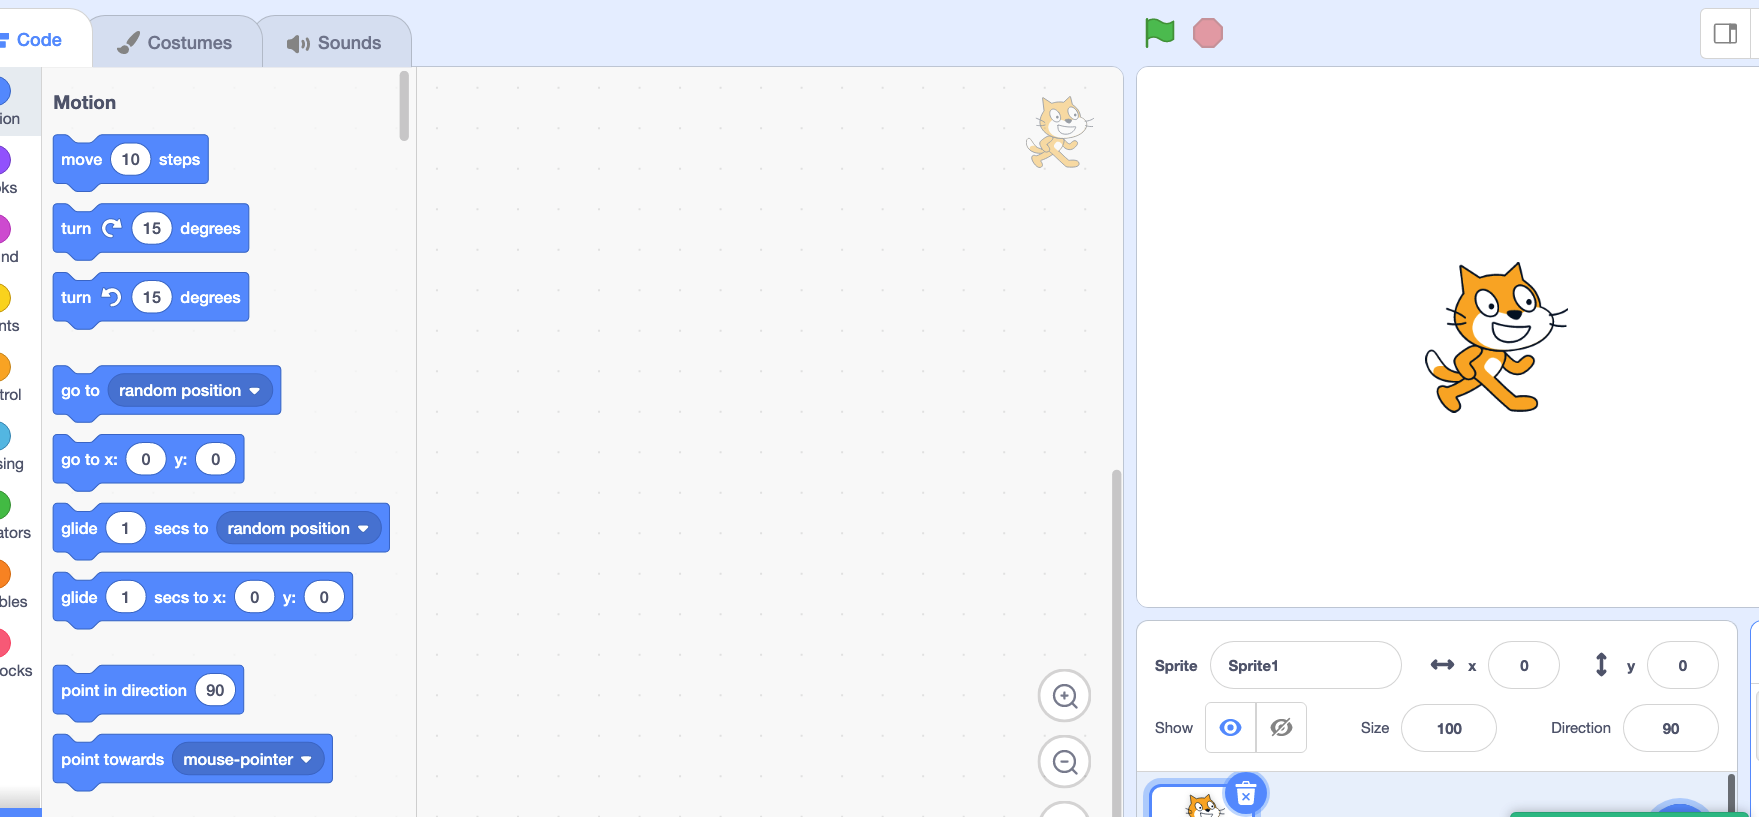
Task: Click the block palette scrollbar
Action: [x=404, y=106]
